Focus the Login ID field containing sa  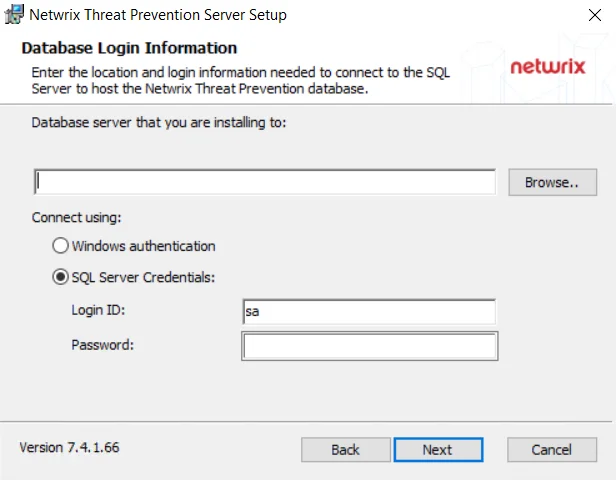[x=369, y=312]
